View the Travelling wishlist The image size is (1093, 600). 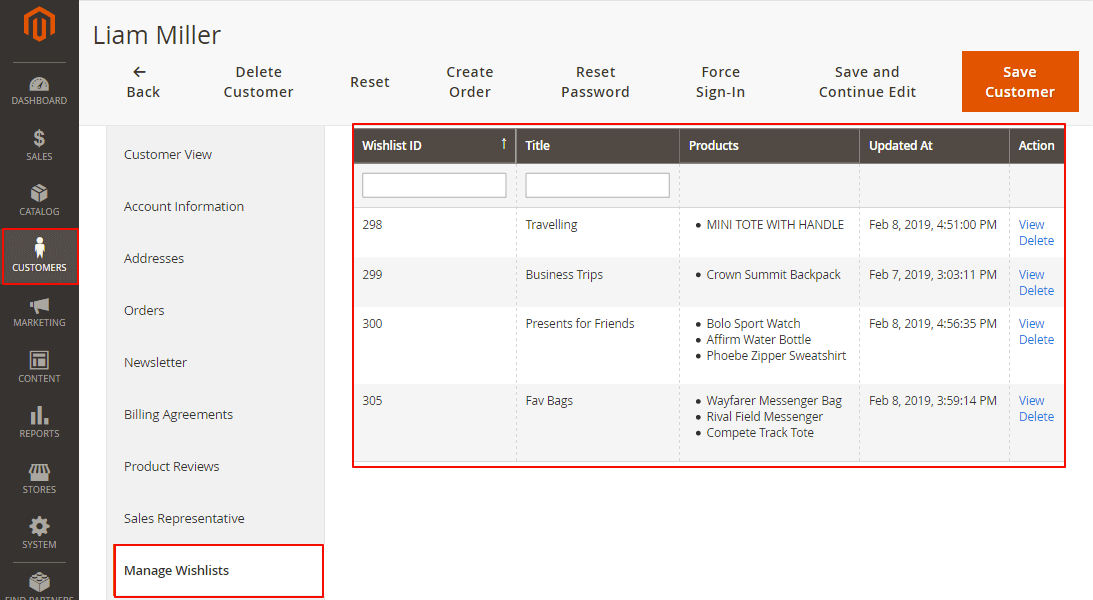[x=1031, y=225]
